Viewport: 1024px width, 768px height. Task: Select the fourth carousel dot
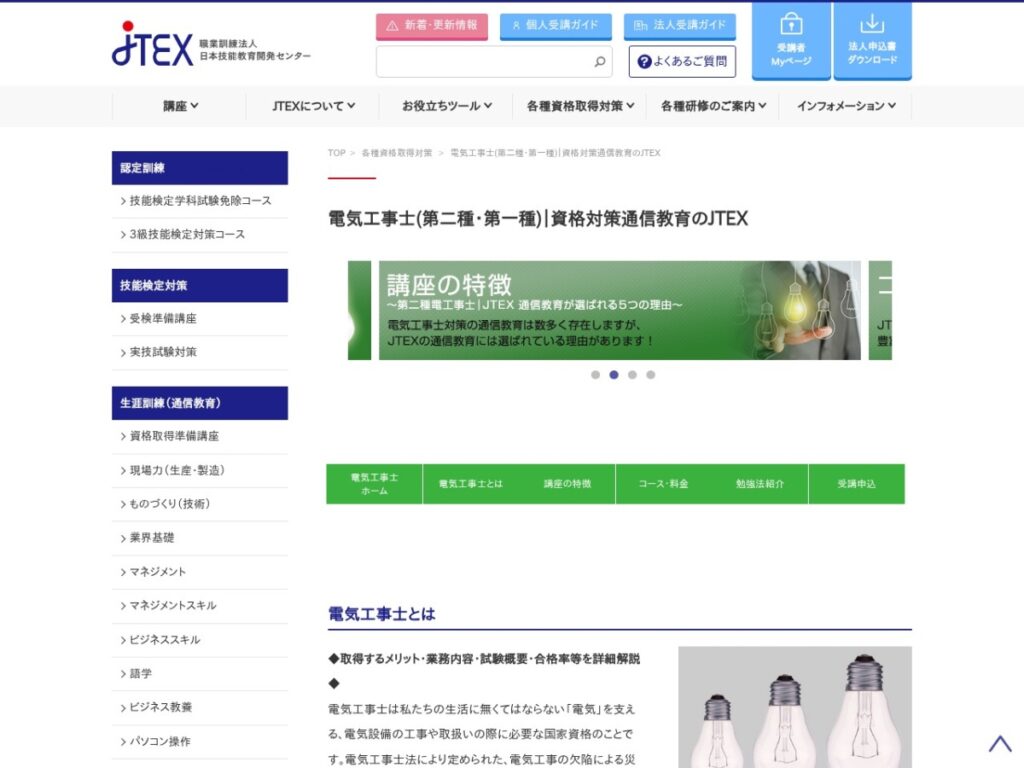[650, 375]
